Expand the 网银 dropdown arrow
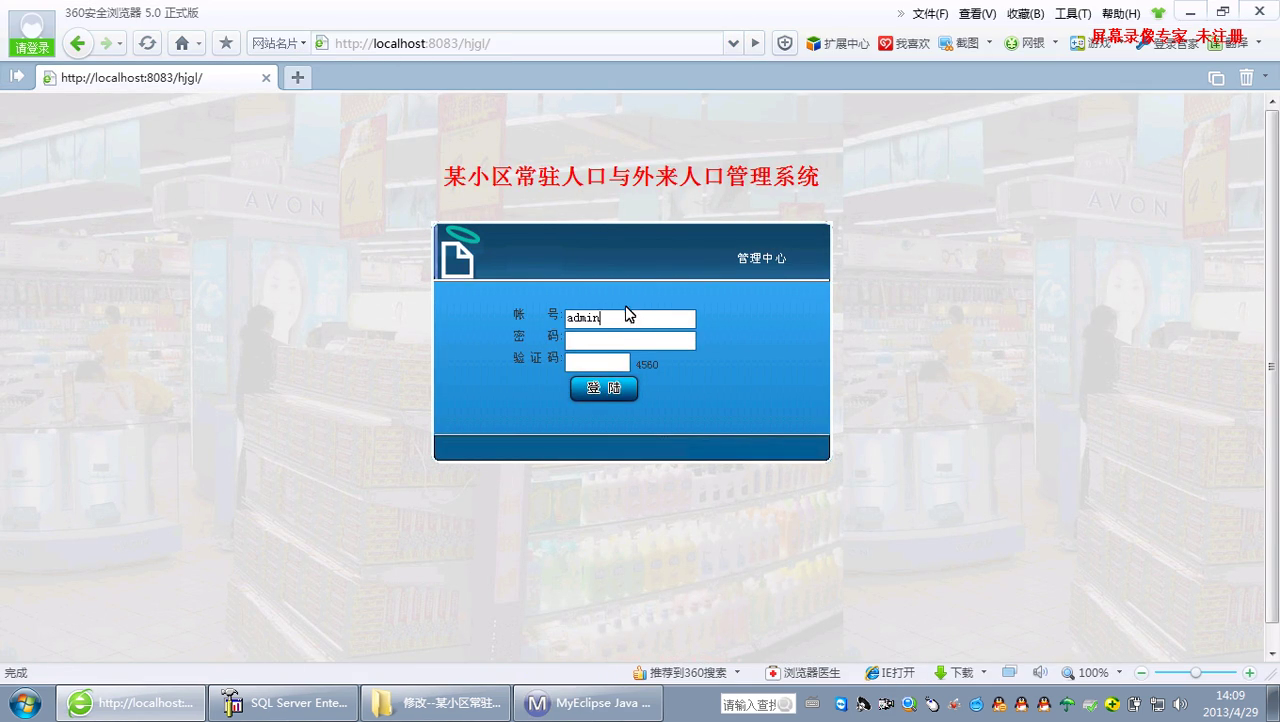 1055,43
